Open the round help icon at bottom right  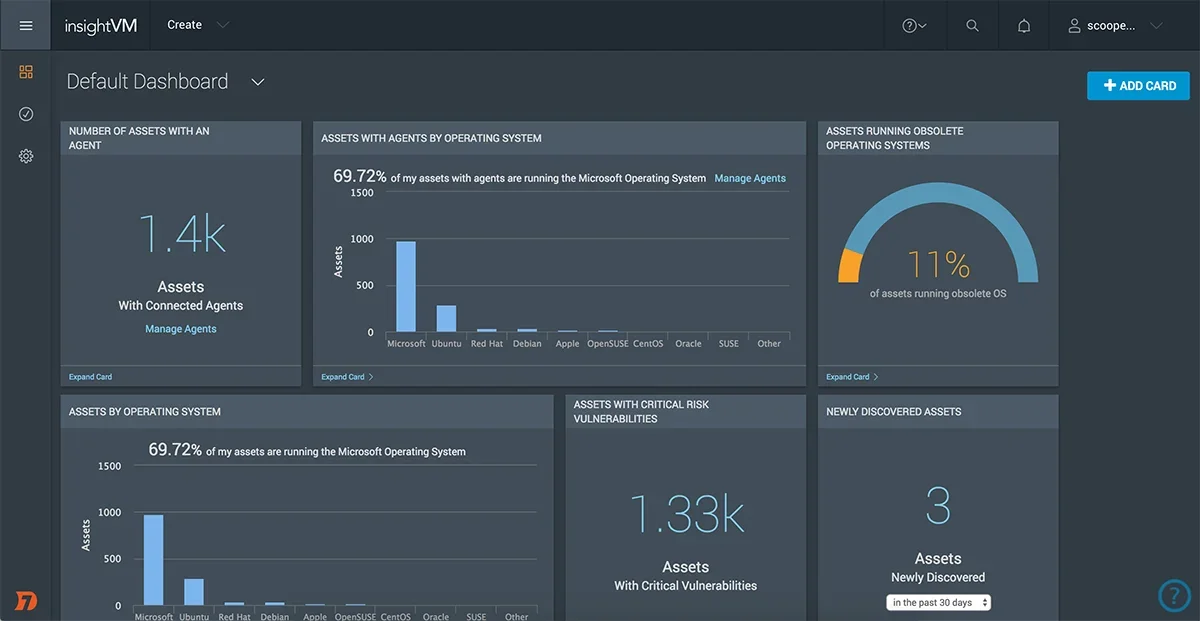(x=1175, y=596)
